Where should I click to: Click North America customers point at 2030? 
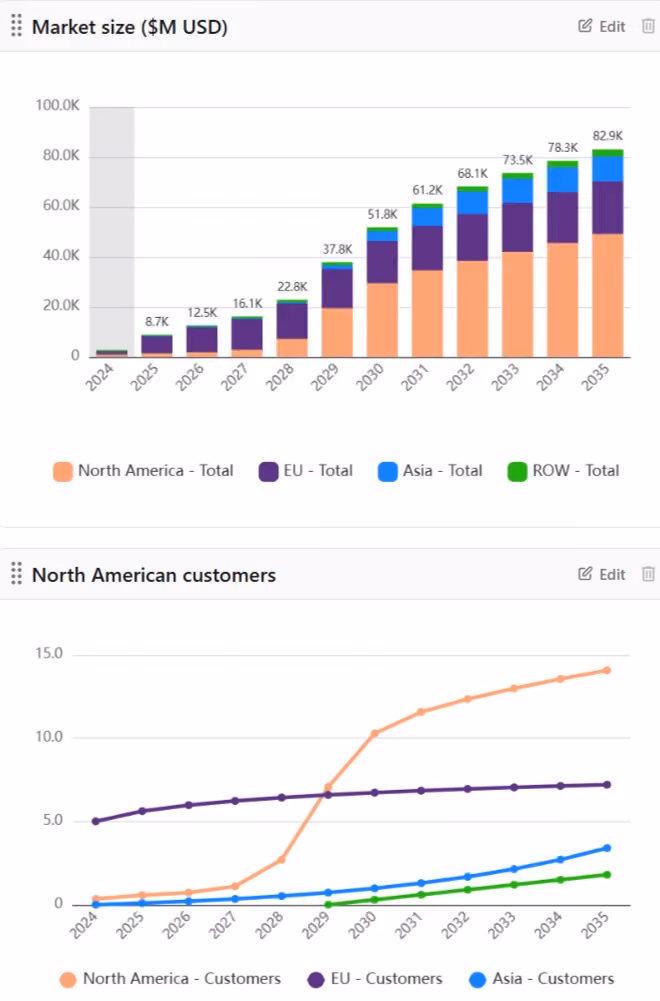pos(375,734)
